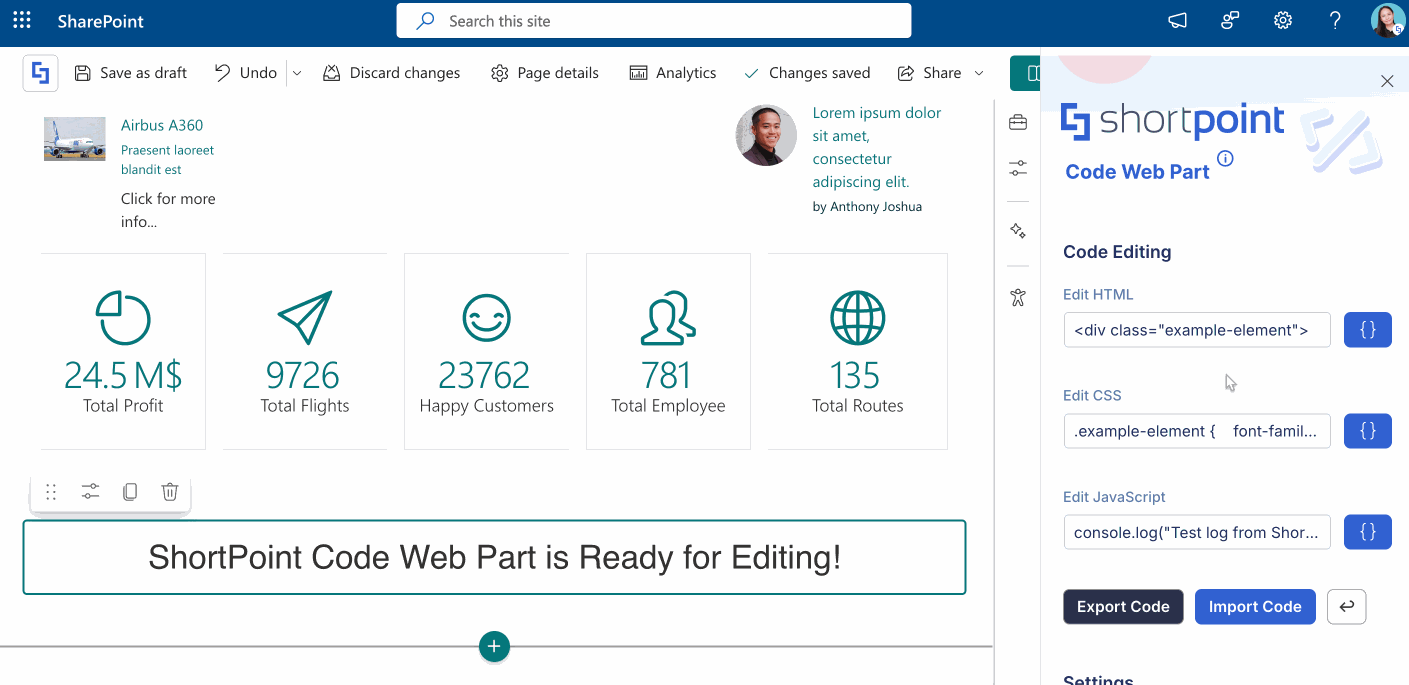Screen dimensions: 1409x685
Task: Click the Changes saved status
Action: (x=807, y=73)
